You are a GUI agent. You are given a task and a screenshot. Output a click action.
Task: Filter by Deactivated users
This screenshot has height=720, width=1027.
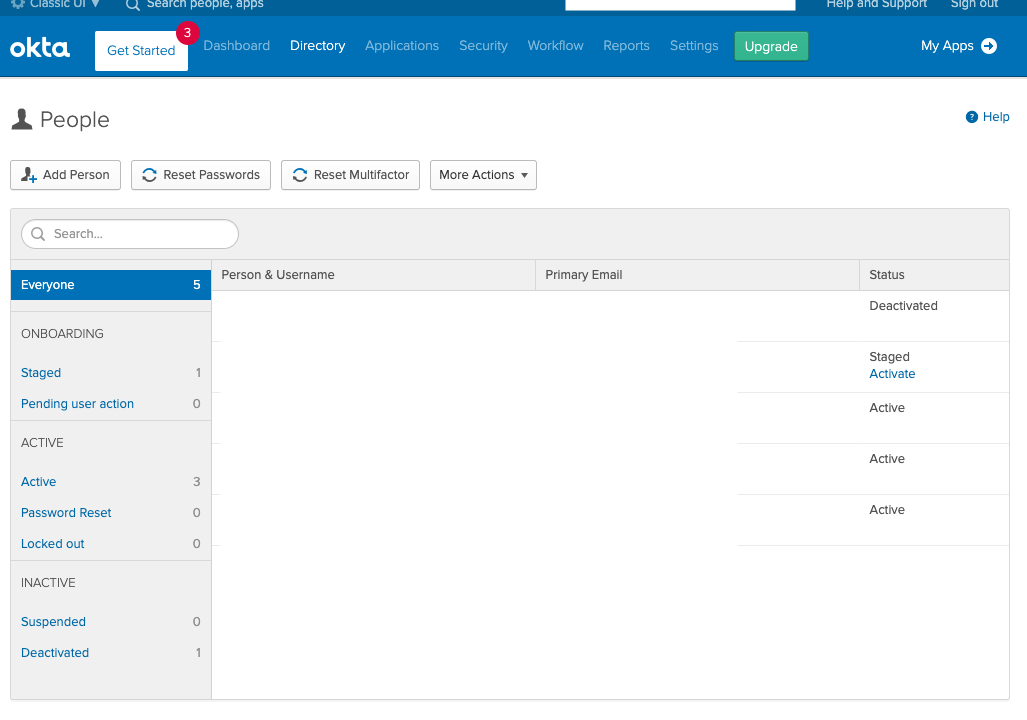coord(55,653)
